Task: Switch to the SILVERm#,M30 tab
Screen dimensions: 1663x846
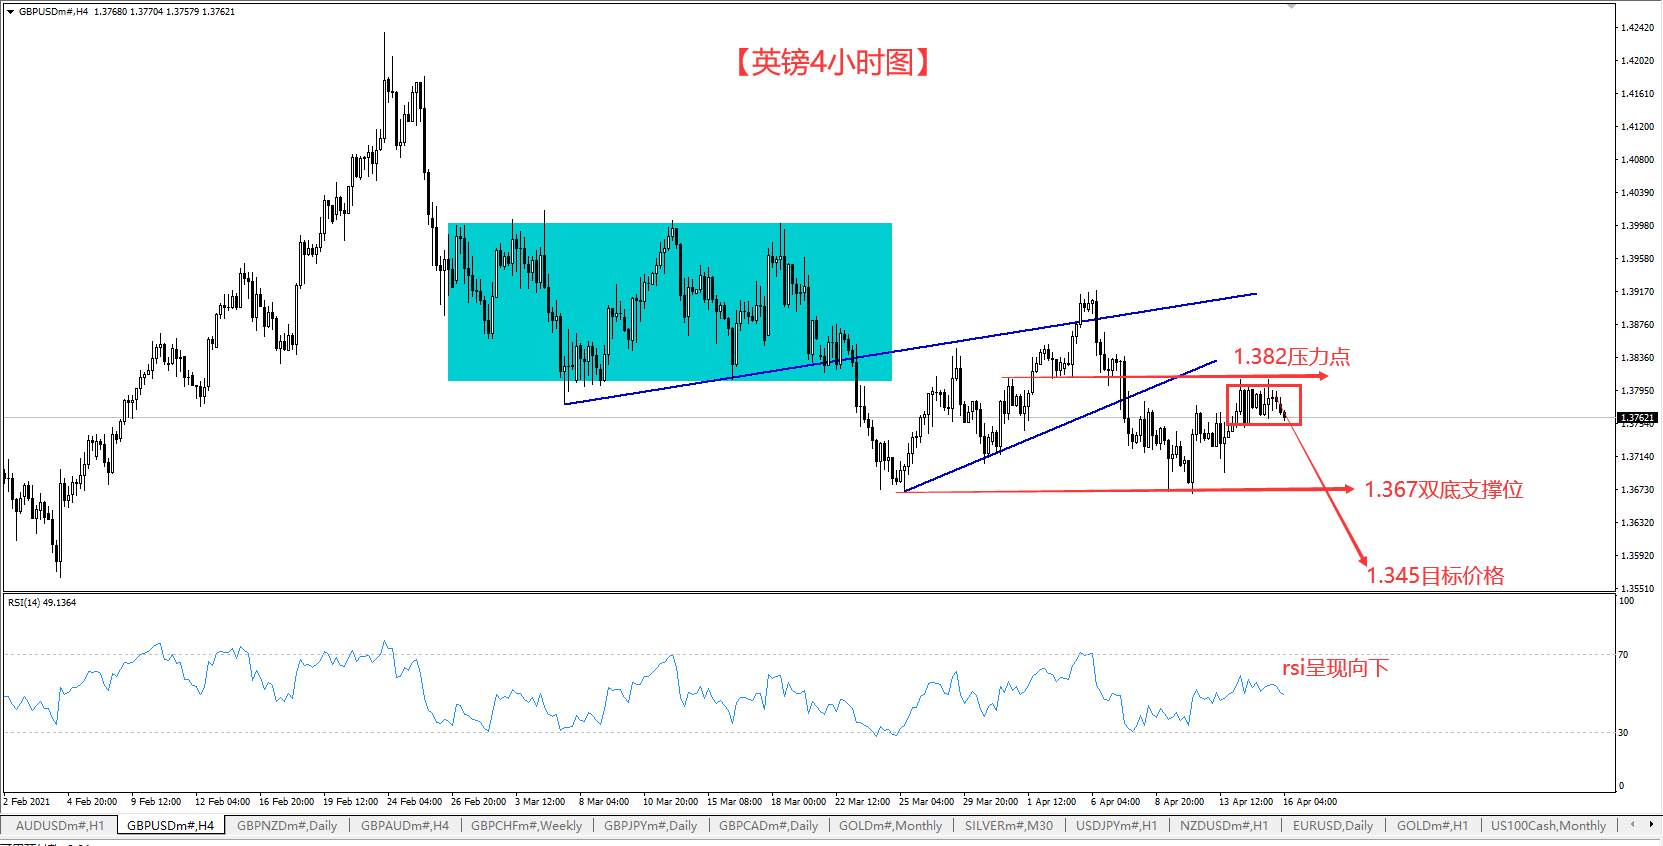Action: (x=1009, y=826)
